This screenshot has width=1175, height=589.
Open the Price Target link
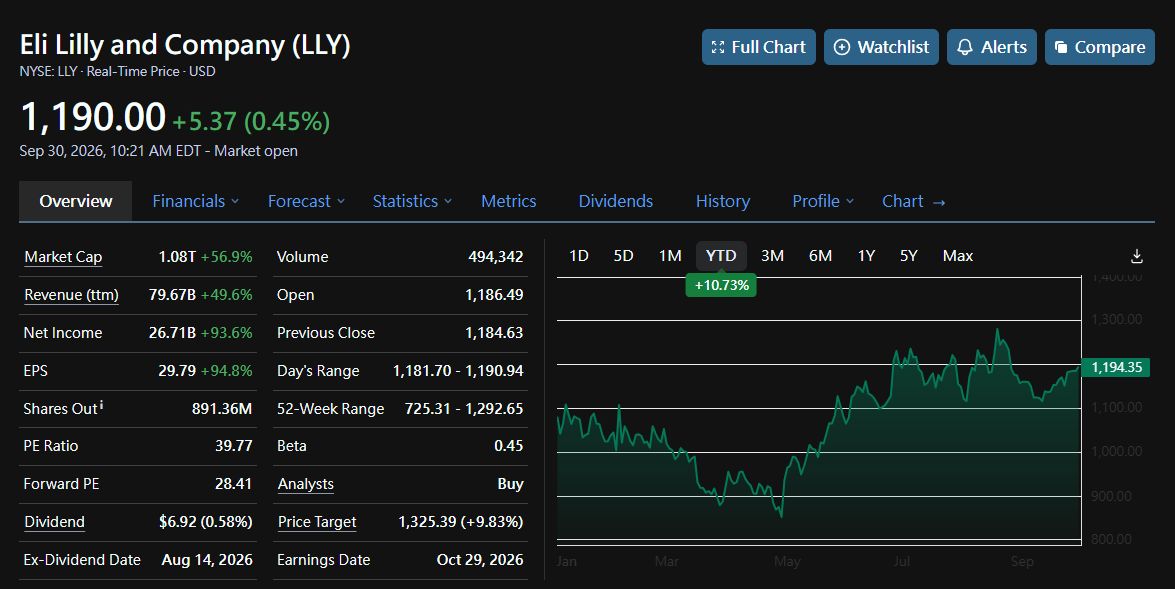(317, 522)
